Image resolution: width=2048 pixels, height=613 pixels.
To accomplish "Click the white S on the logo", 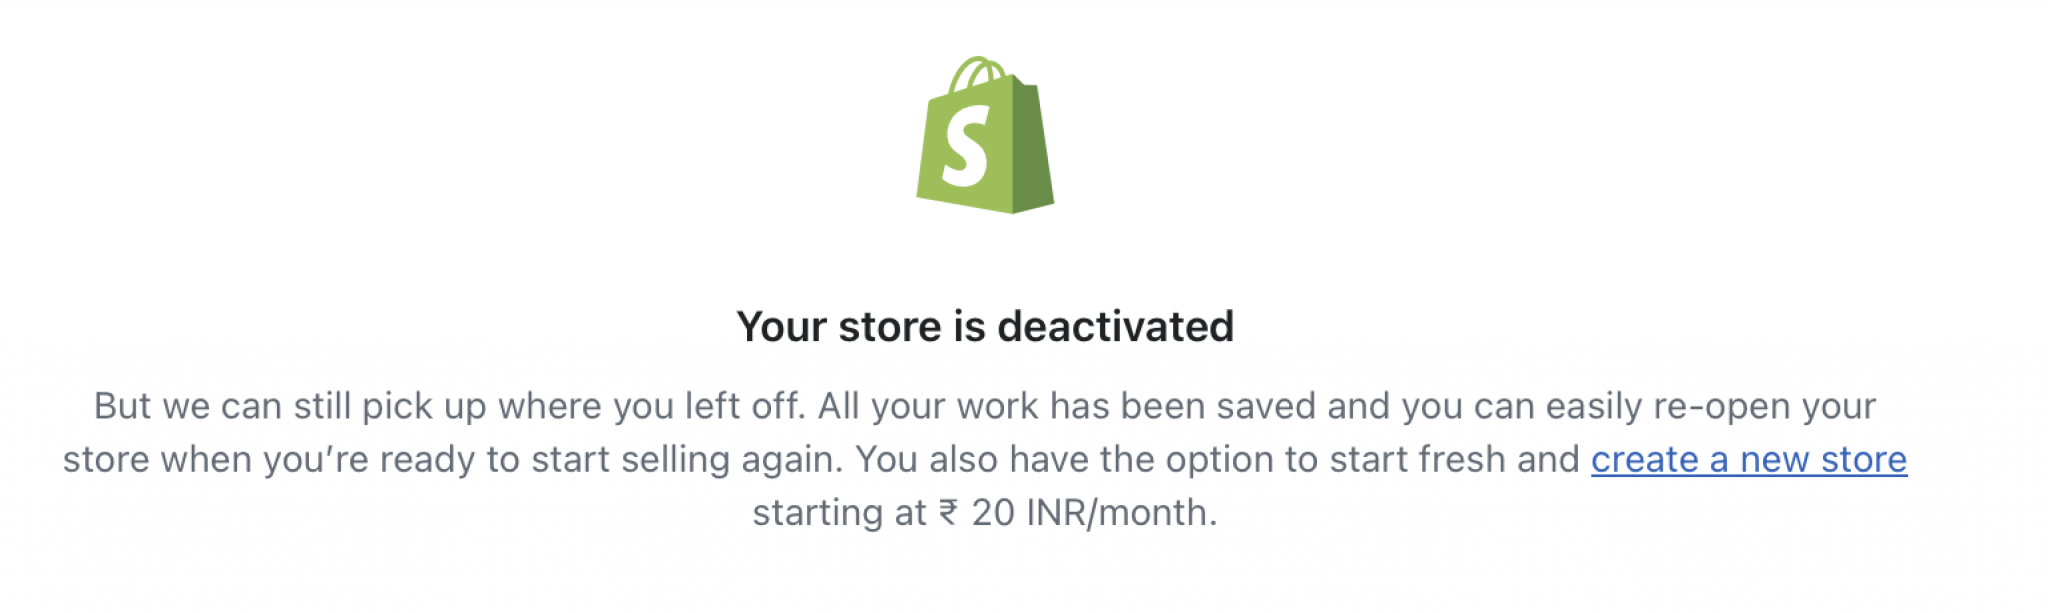I will click(966, 146).
